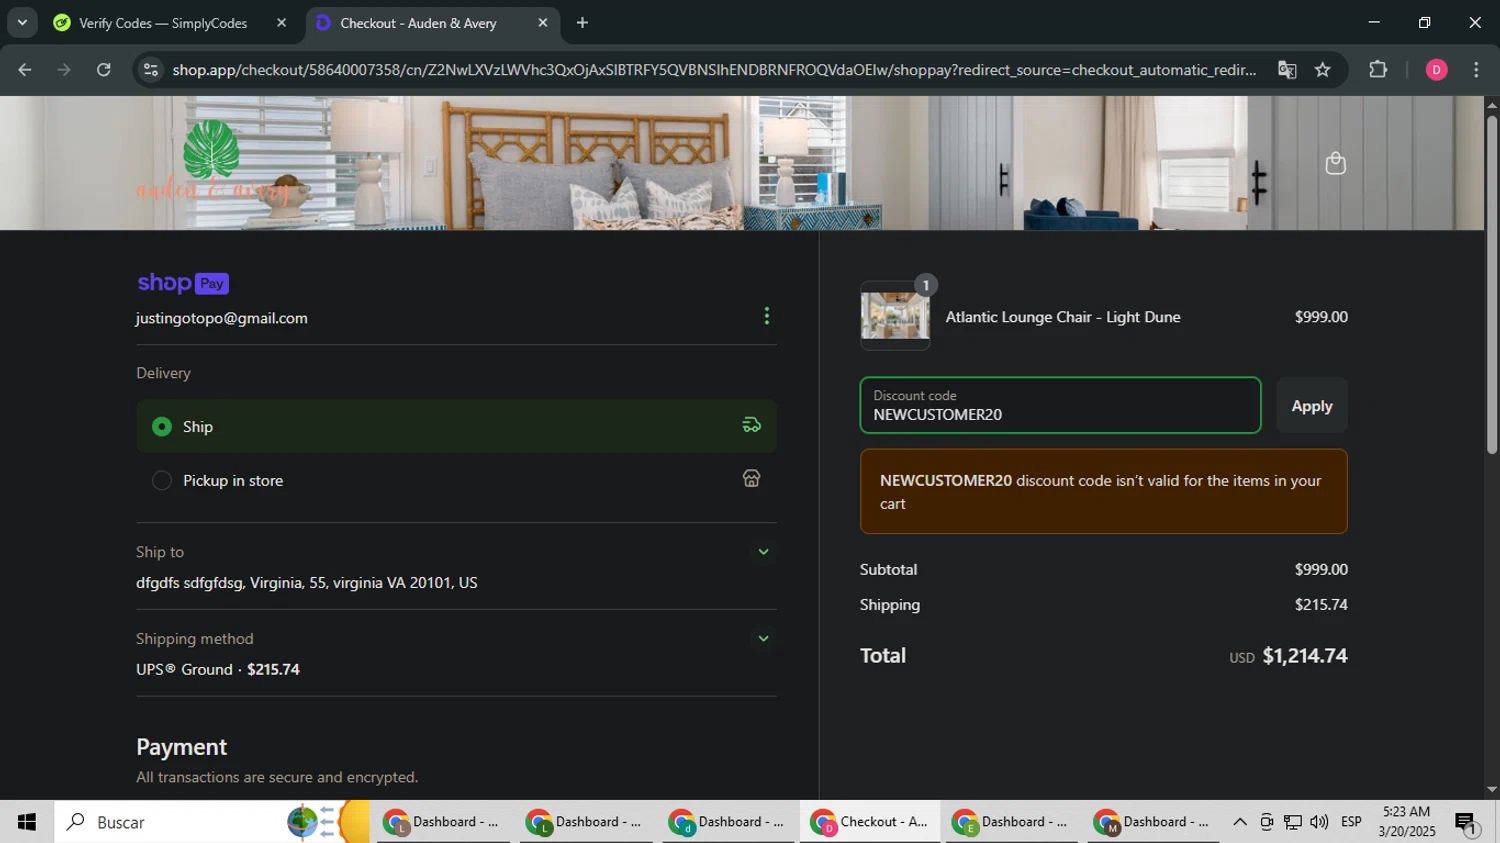
Task: Click the Discount code input field
Action: (x=1060, y=405)
